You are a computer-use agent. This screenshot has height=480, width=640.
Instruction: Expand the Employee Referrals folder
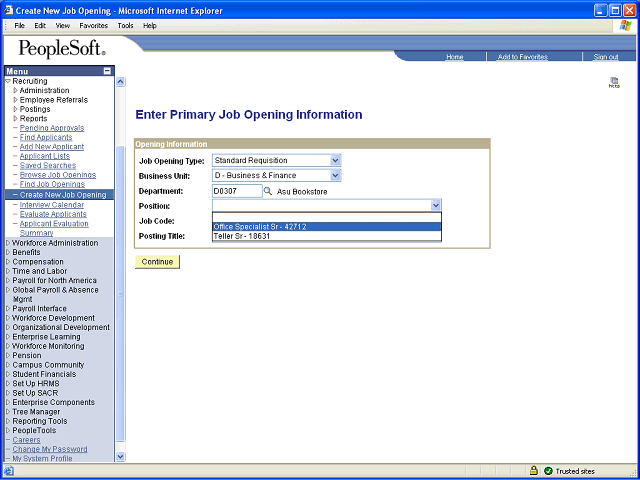16,100
